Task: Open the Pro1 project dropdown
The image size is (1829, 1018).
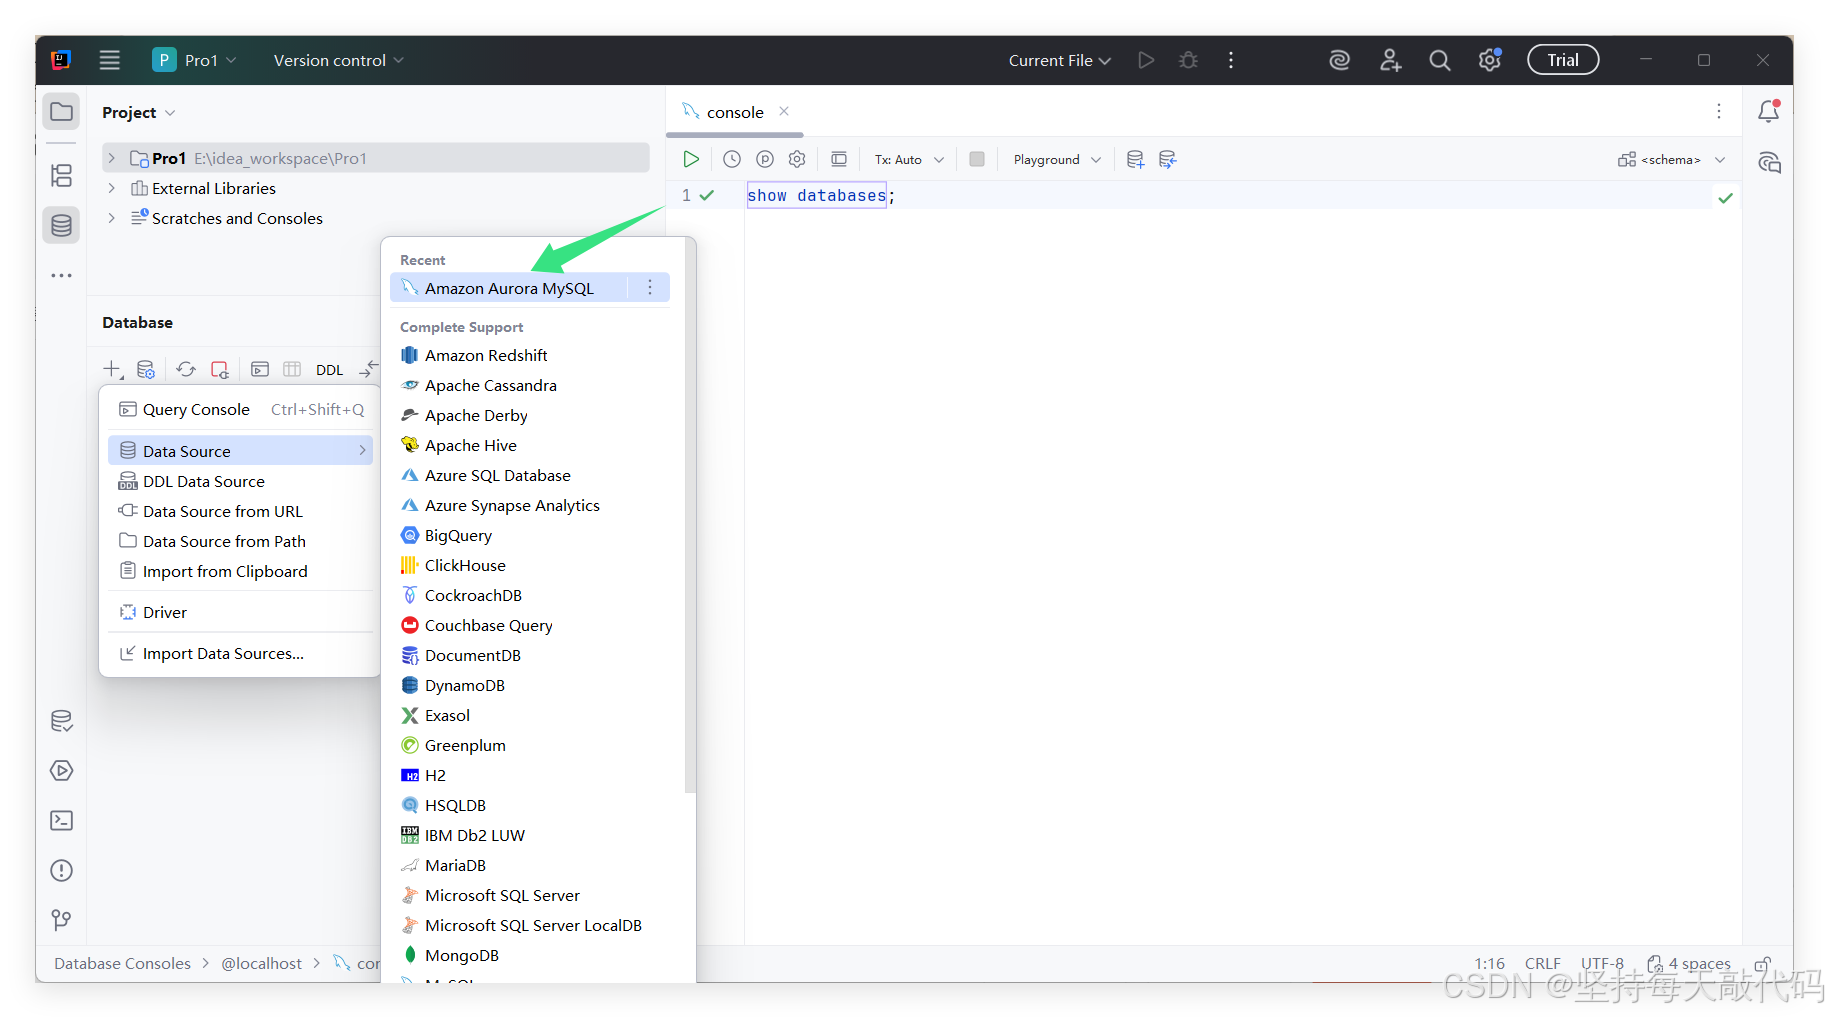Action: click(194, 60)
